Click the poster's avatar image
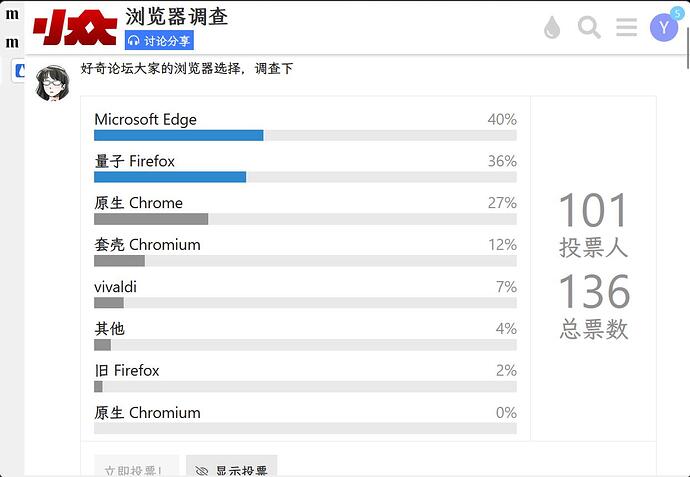 tap(51, 83)
